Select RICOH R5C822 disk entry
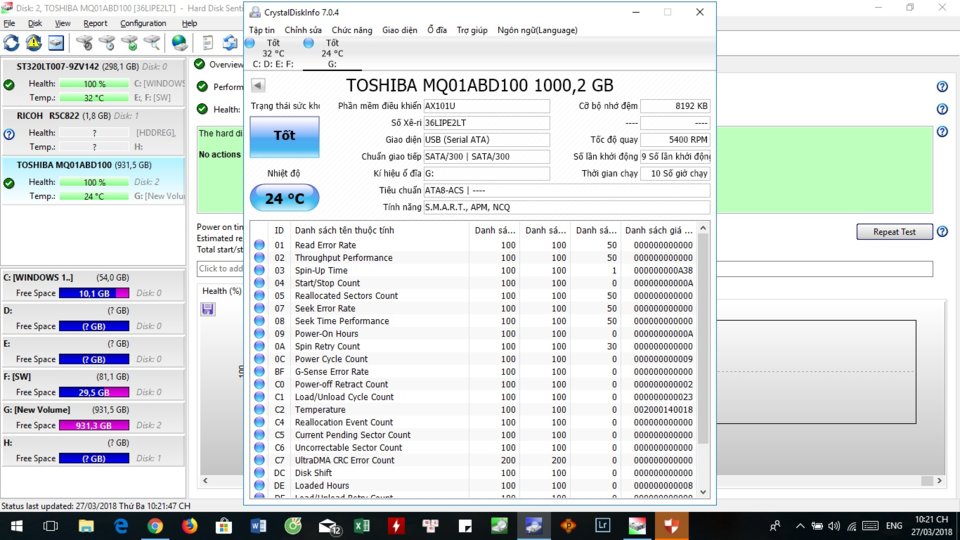Screen dimensions: 960x540 coord(93,131)
